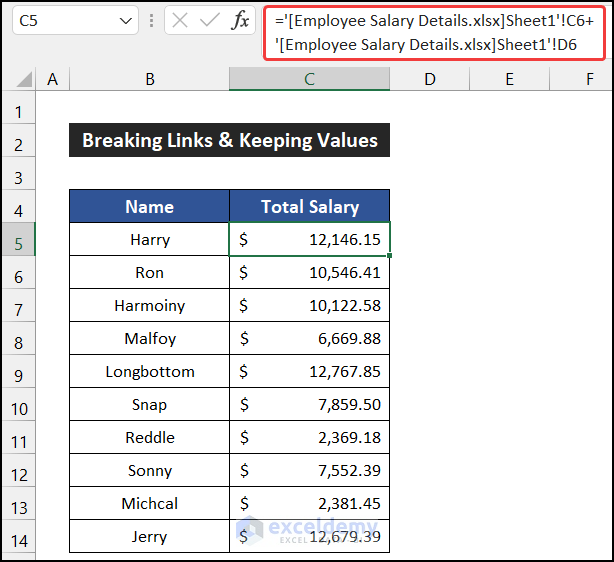This screenshot has height=562, width=614.
Task: Select row 10 header
Action: 19,405
